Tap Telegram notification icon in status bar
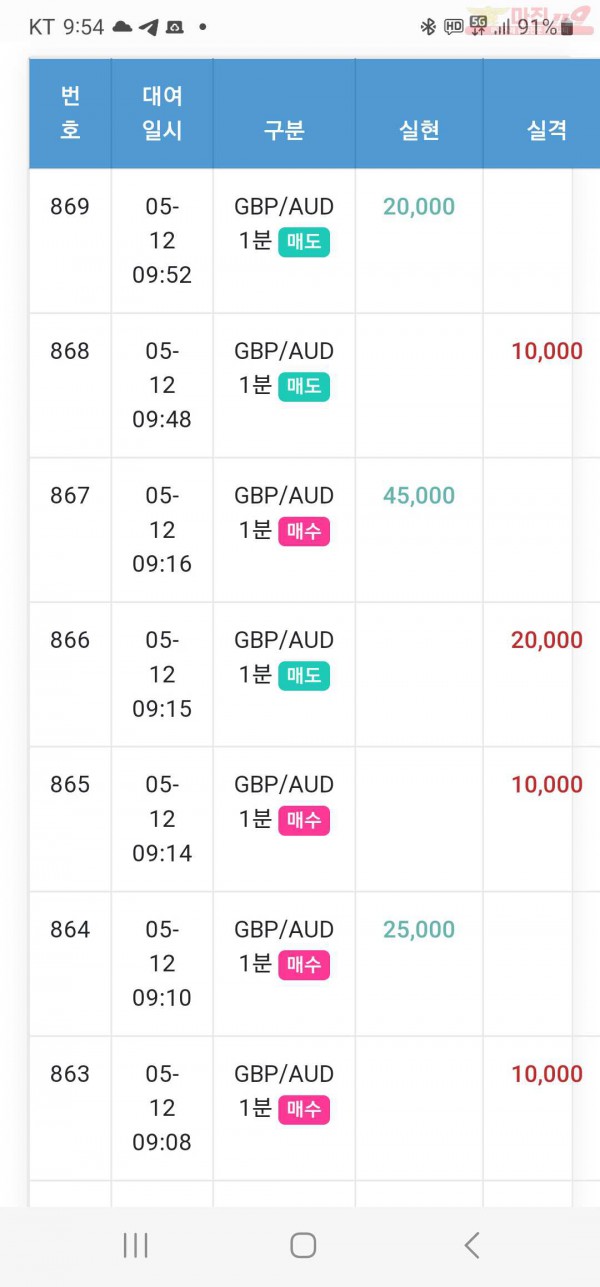The image size is (600, 1287). (148, 27)
